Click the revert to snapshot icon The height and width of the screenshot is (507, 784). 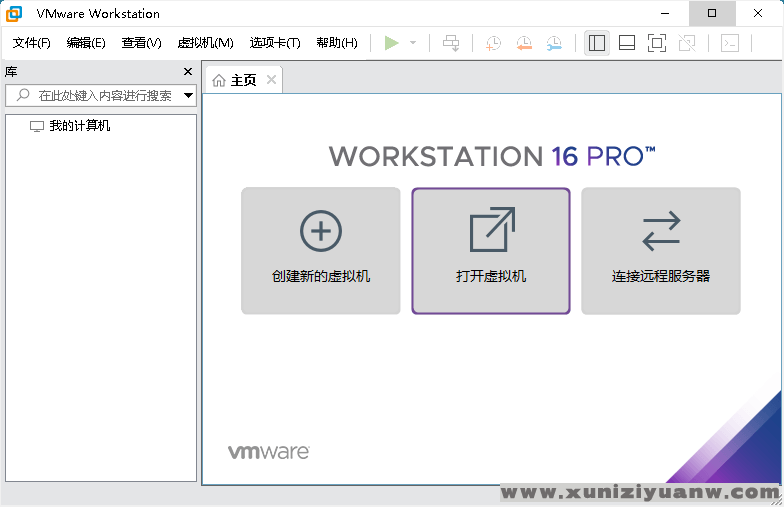point(524,43)
